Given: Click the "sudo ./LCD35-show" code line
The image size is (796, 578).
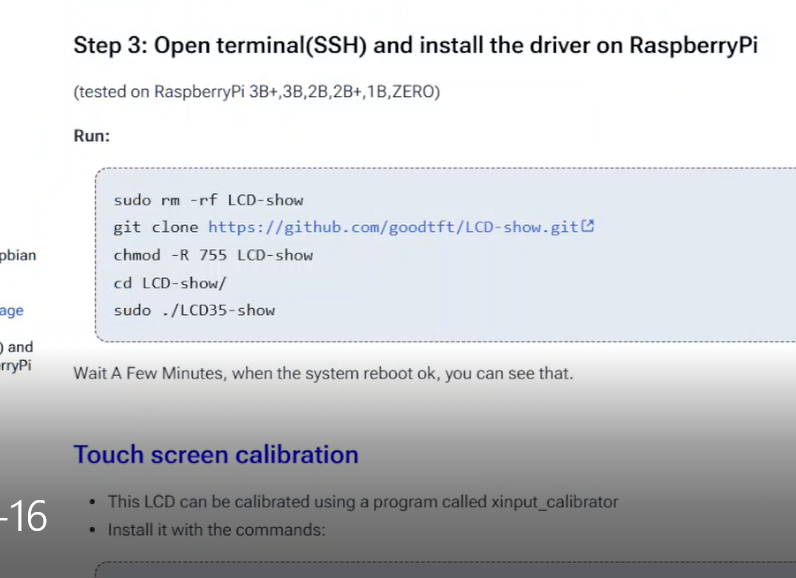Looking at the screenshot, I should (x=194, y=310).
